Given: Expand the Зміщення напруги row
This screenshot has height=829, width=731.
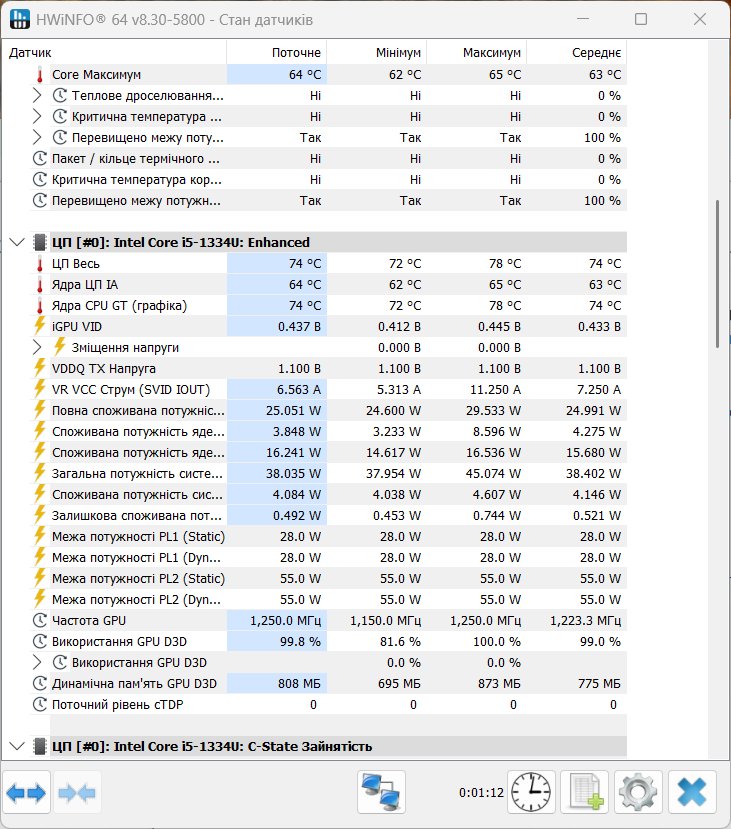Looking at the screenshot, I should click(x=36, y=347).
